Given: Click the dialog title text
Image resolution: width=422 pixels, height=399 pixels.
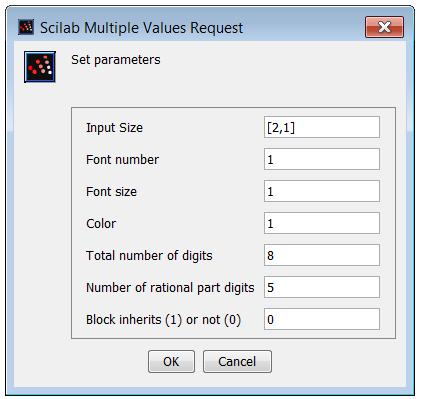Looking at the screenshot, I should pos(142,28).
